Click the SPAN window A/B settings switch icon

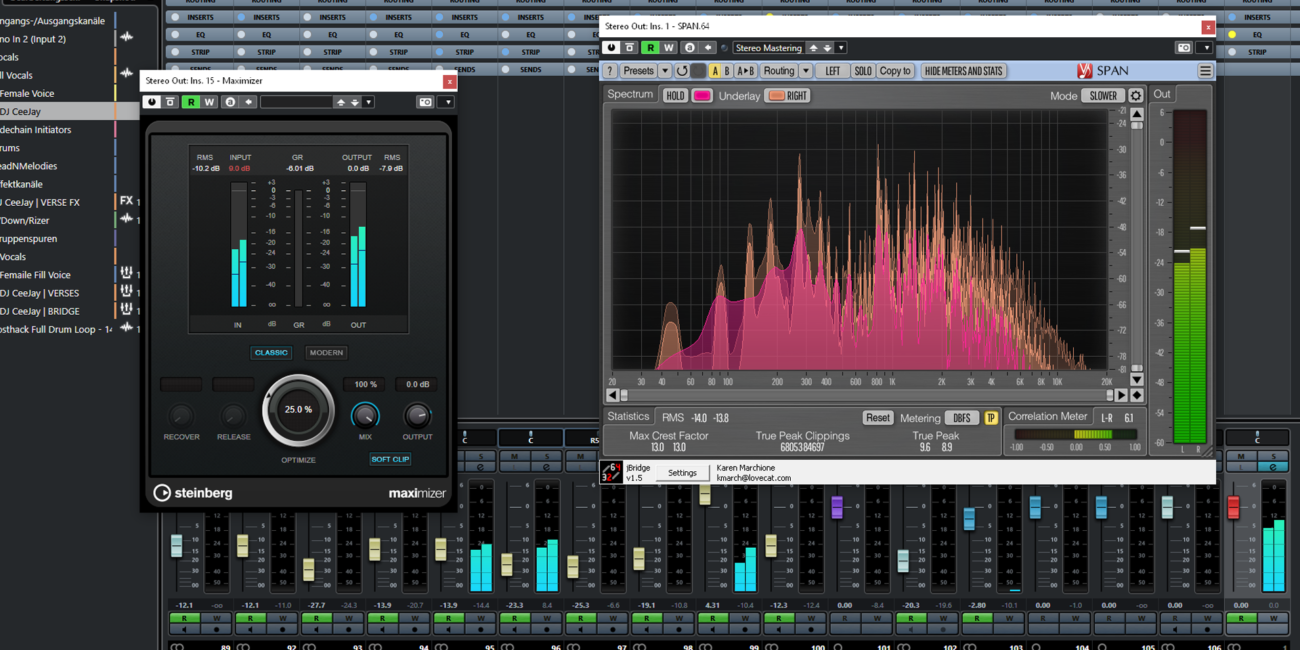pos(630,47)
